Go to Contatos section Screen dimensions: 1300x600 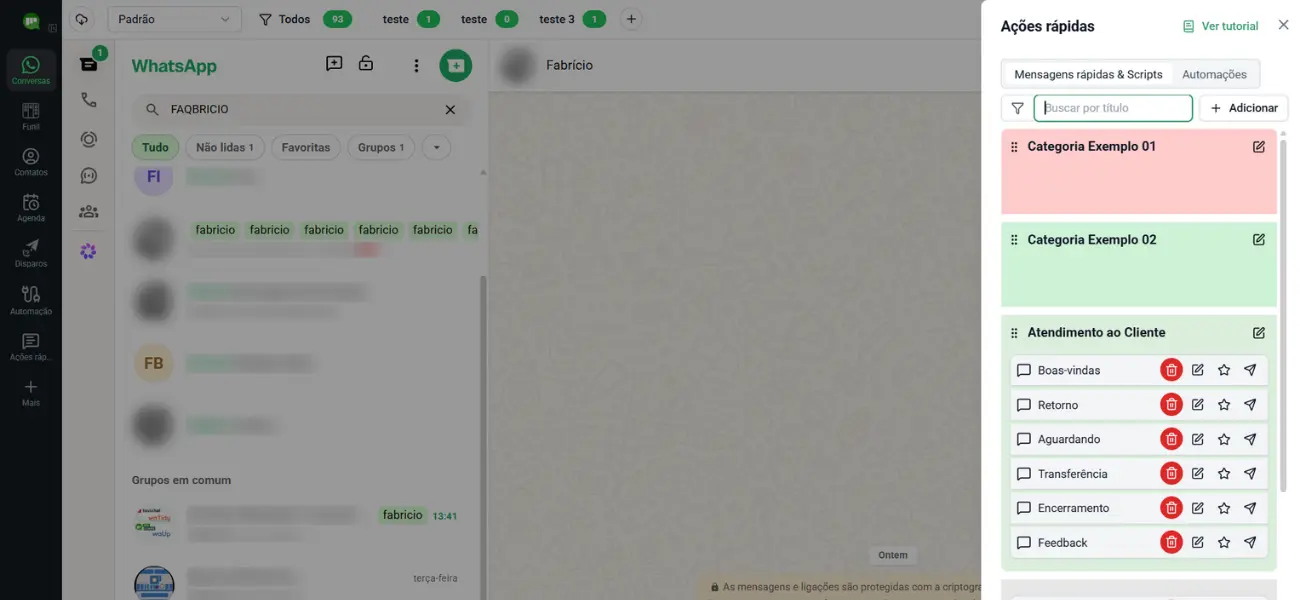point(31,162)
